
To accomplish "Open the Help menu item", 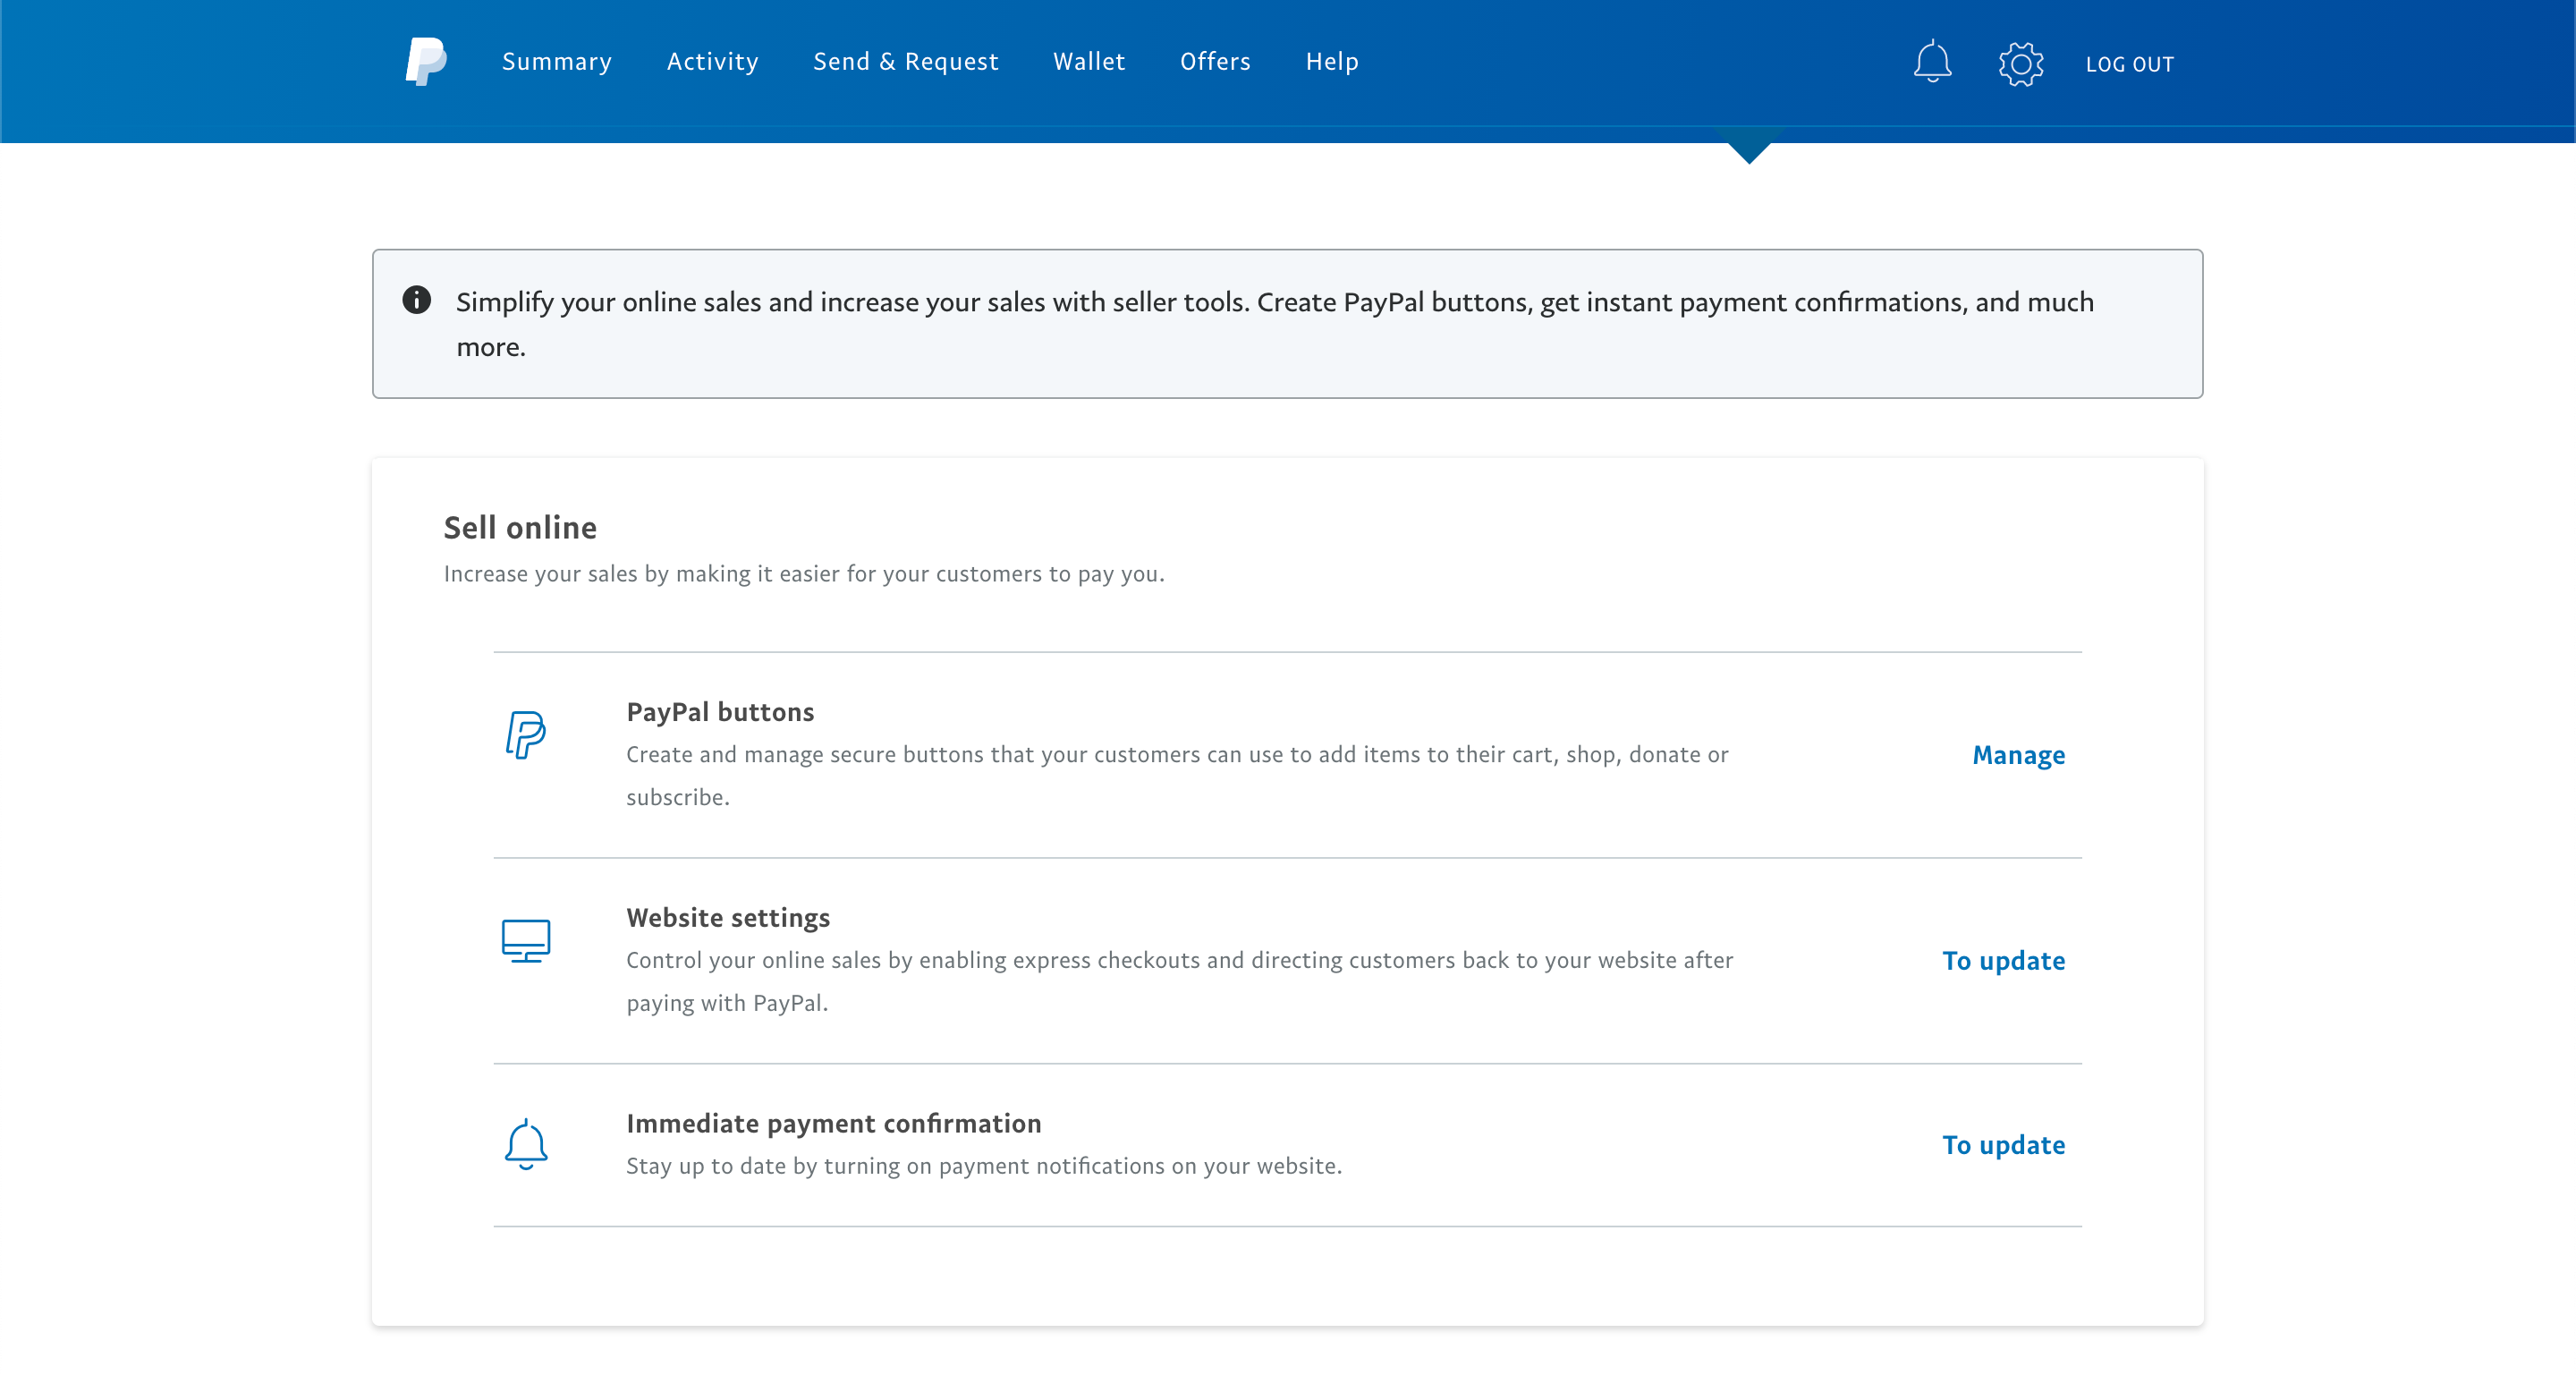I will (1332, 62).
